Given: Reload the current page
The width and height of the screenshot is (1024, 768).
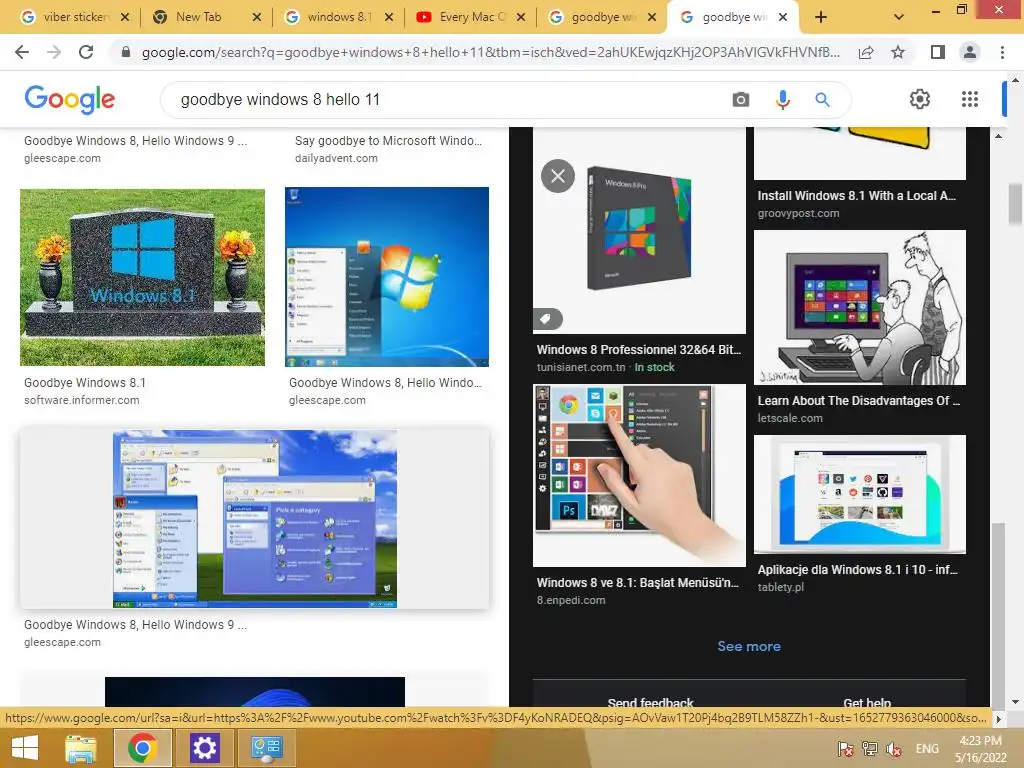Looking at the screenshot, I should coord(86,52).
